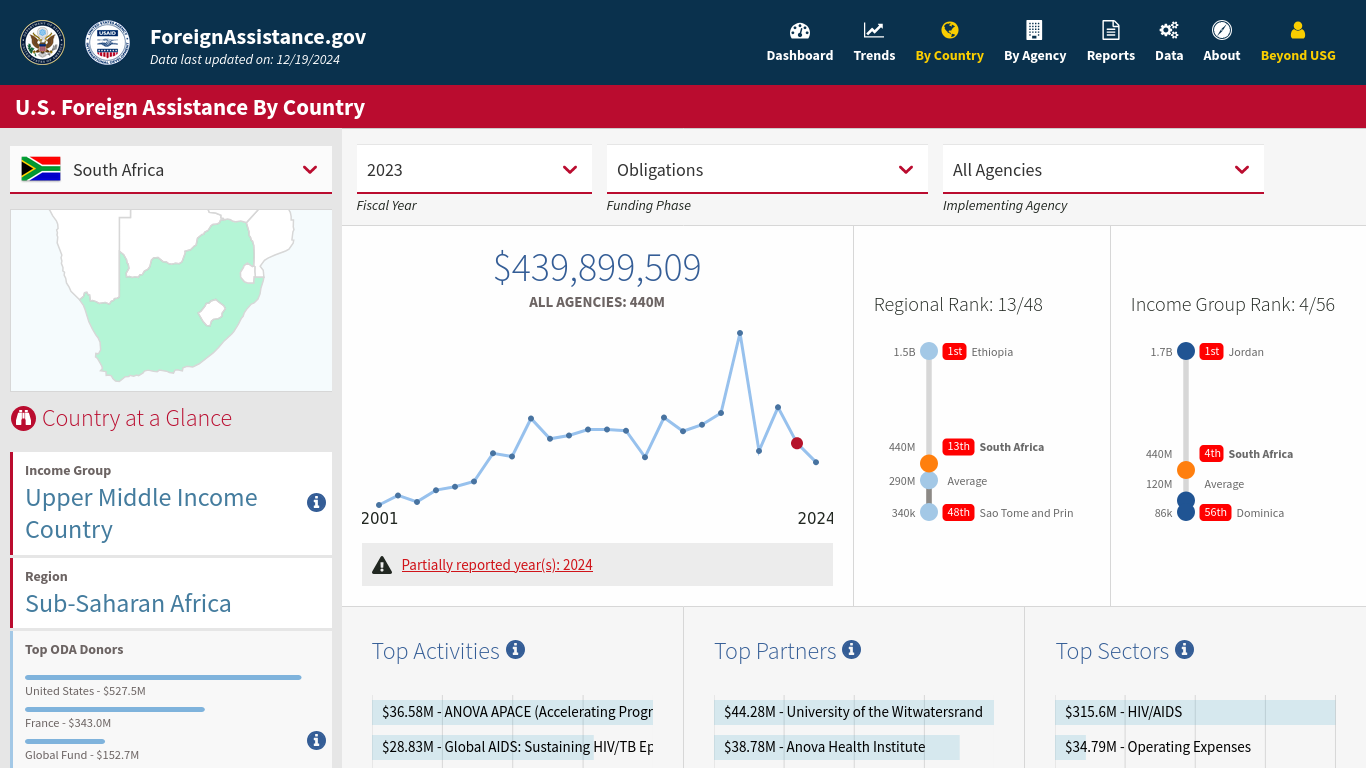This screenshot has width=1366, height=768.
Task: Click the Ethiopia 1st rank dot
Action: [929, 351]
